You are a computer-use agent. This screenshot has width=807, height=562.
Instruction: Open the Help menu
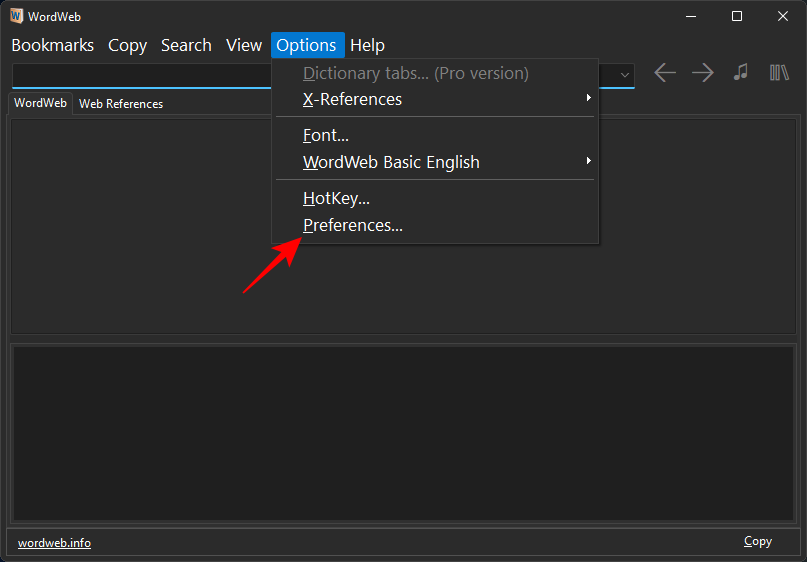point(367,45)
